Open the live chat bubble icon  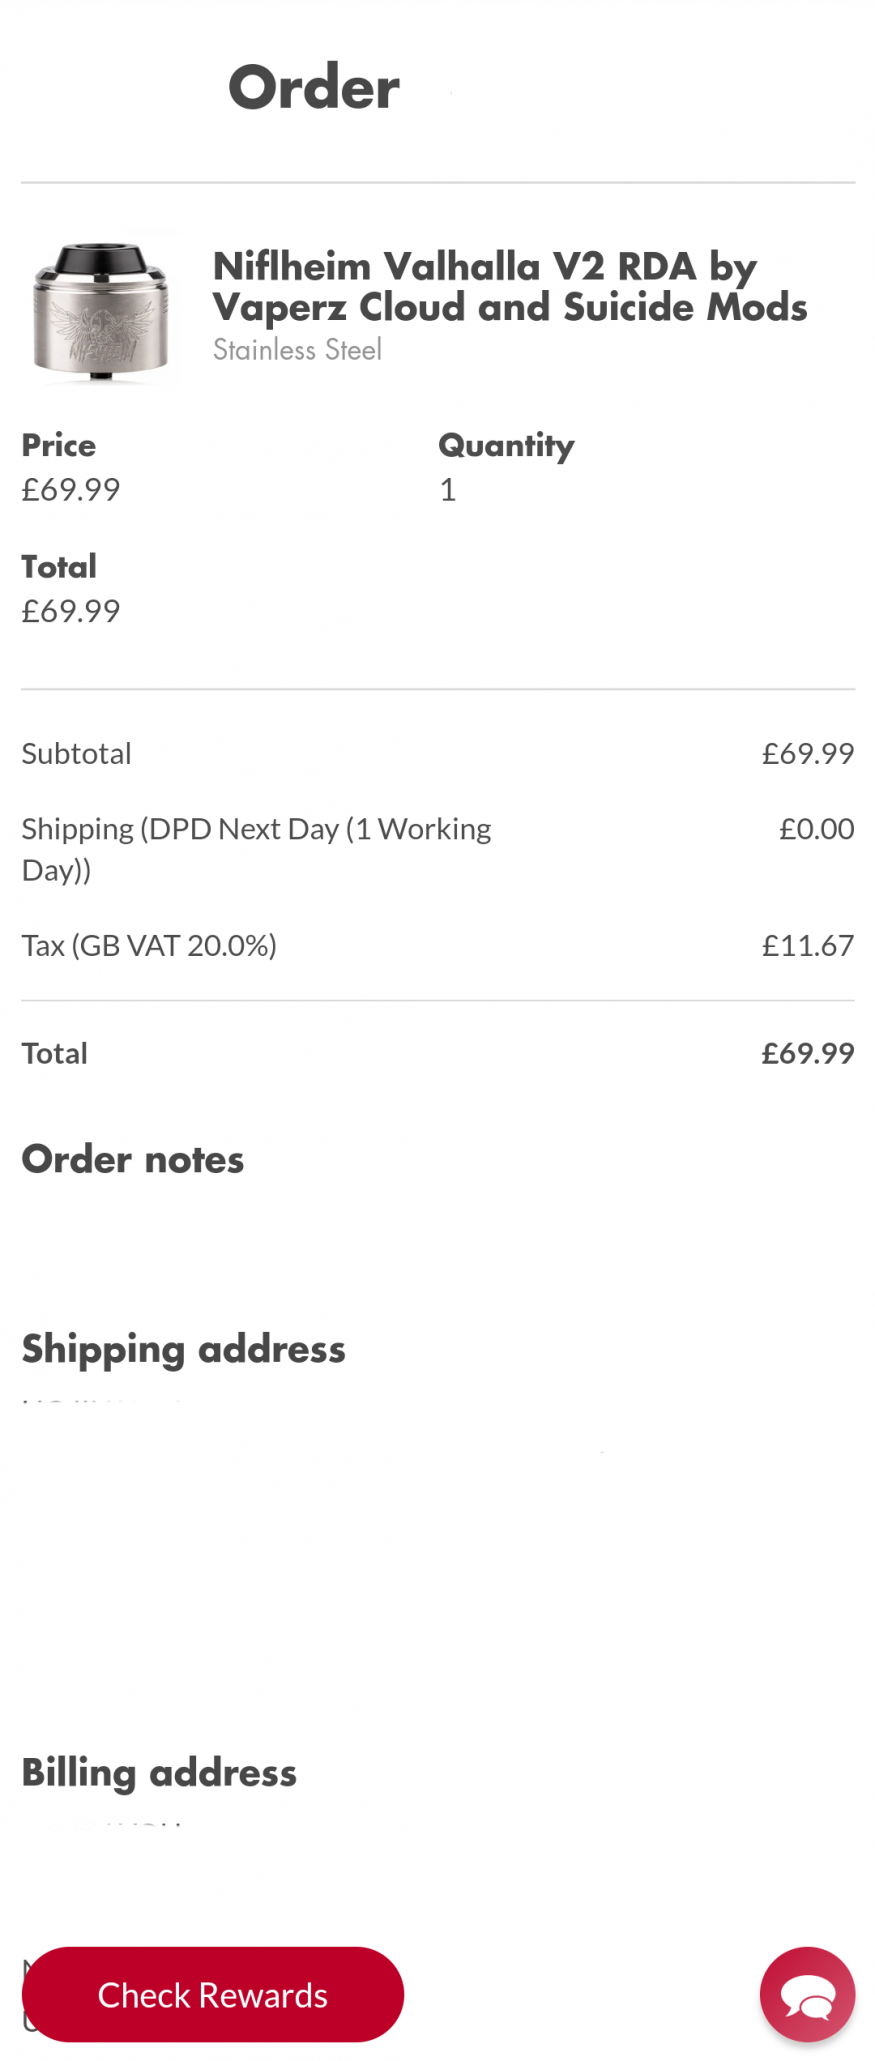806,1994
